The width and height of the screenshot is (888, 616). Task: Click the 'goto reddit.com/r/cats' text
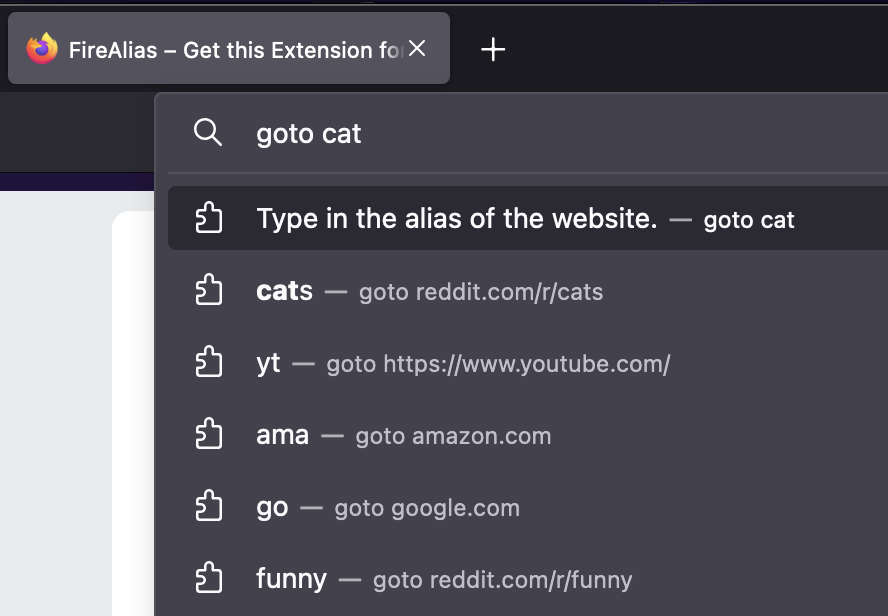481,292
